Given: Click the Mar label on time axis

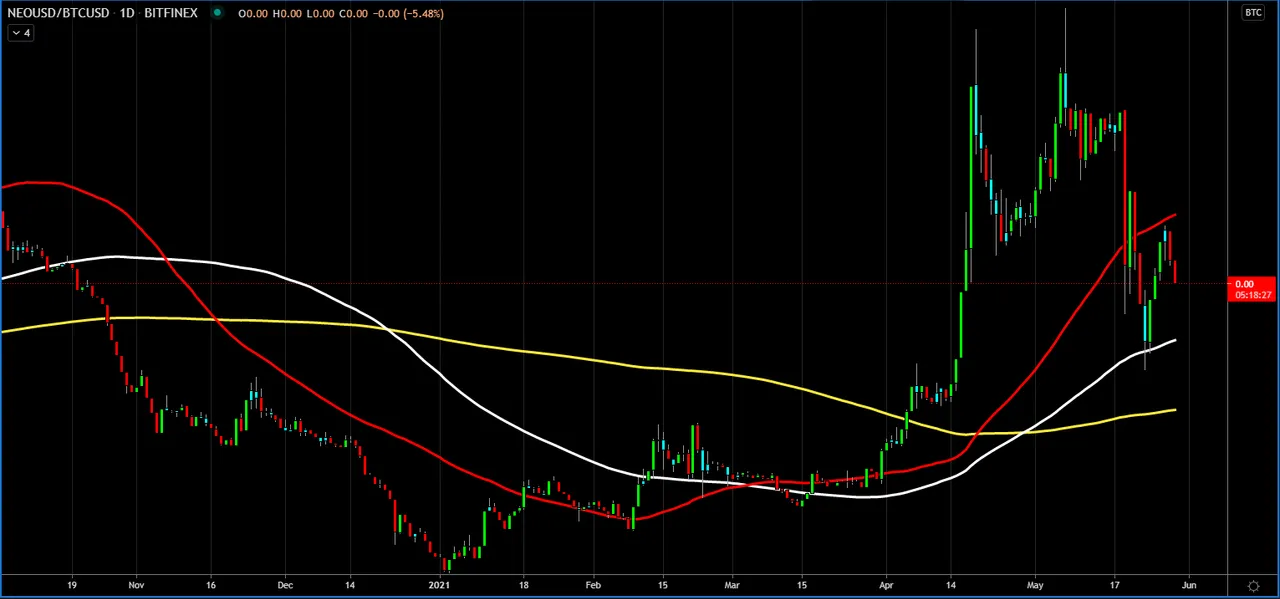Looking at the screenshot, I should (732, 585).
